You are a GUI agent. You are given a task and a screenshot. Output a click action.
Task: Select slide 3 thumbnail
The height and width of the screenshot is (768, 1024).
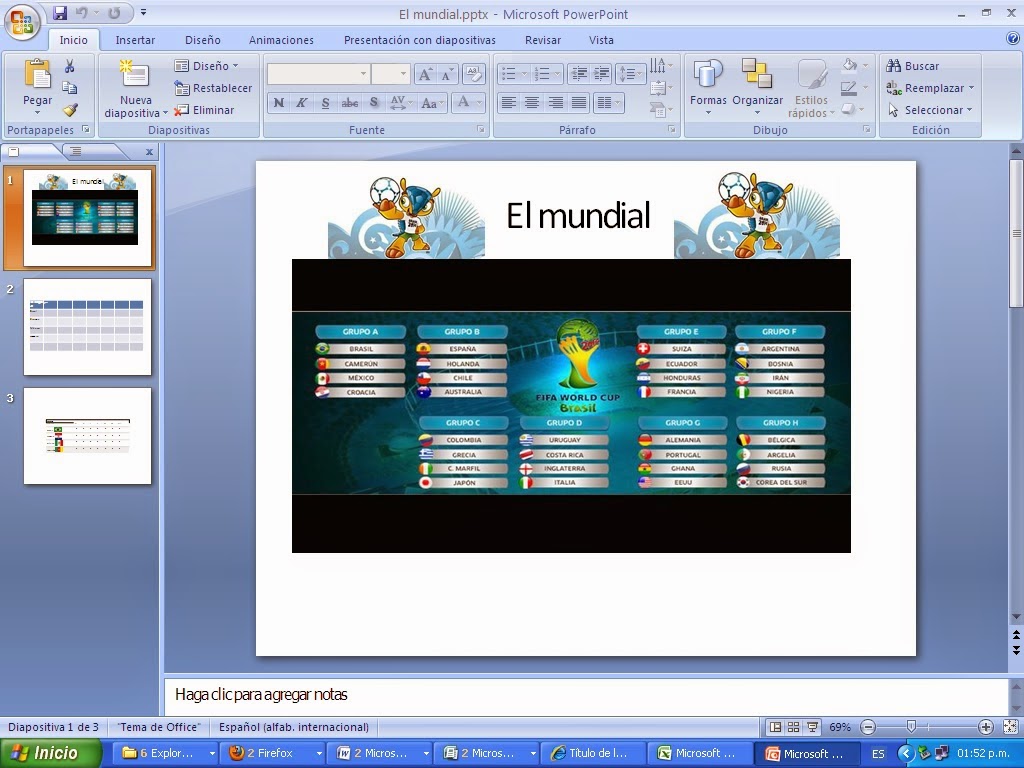[88, 436]
